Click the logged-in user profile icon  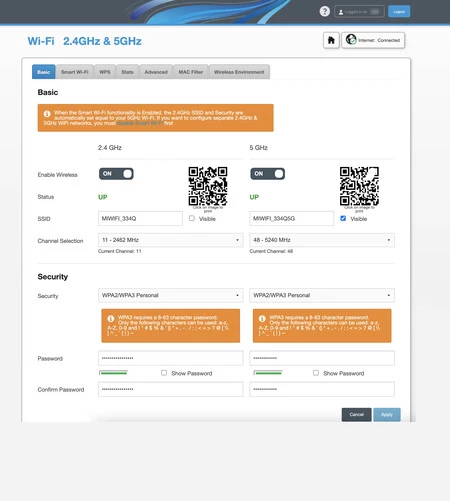tap(341, 12)
